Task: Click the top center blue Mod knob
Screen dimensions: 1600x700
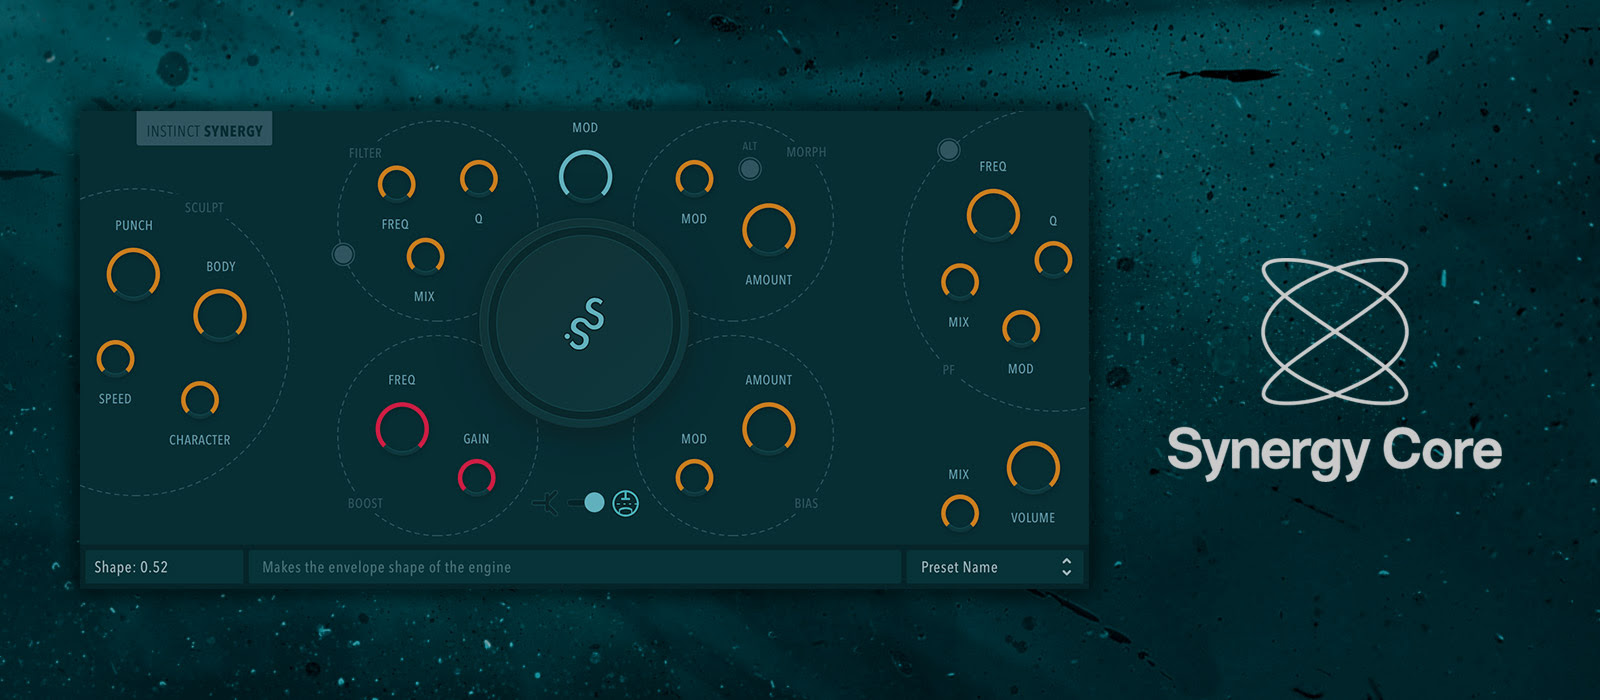Action: pos(585,177)
